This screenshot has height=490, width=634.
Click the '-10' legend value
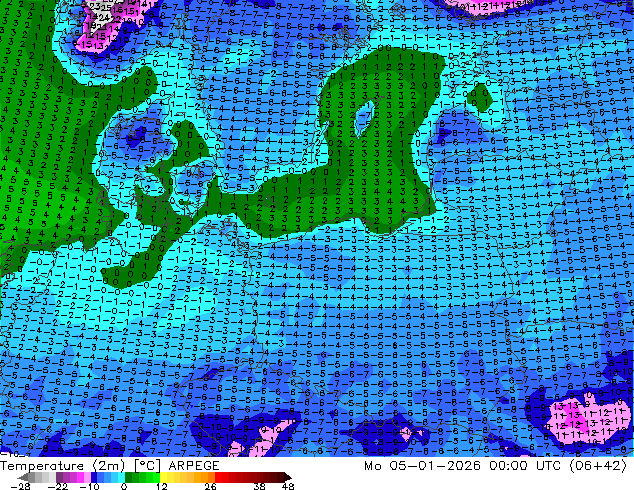[x=89, y=486]
